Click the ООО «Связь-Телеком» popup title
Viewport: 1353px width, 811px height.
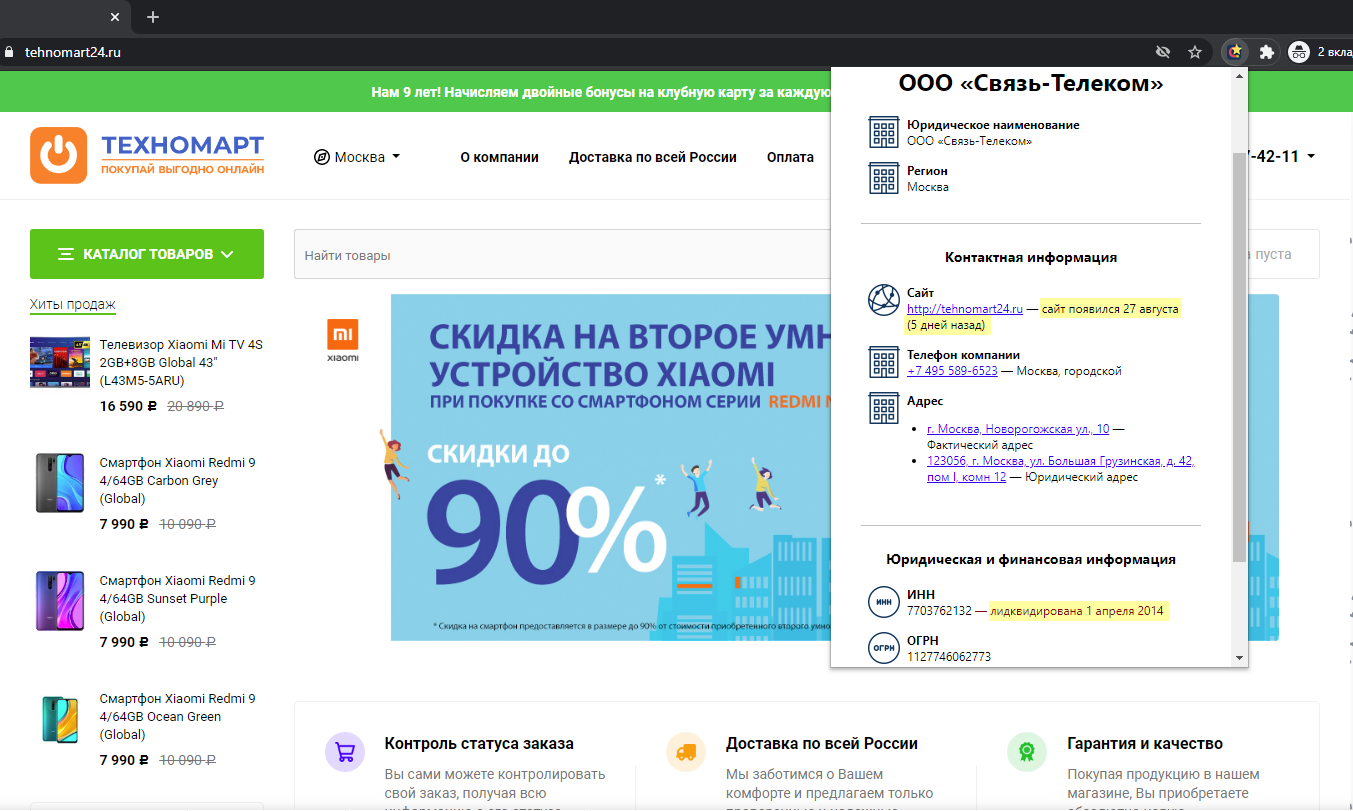click(1031, 85)
